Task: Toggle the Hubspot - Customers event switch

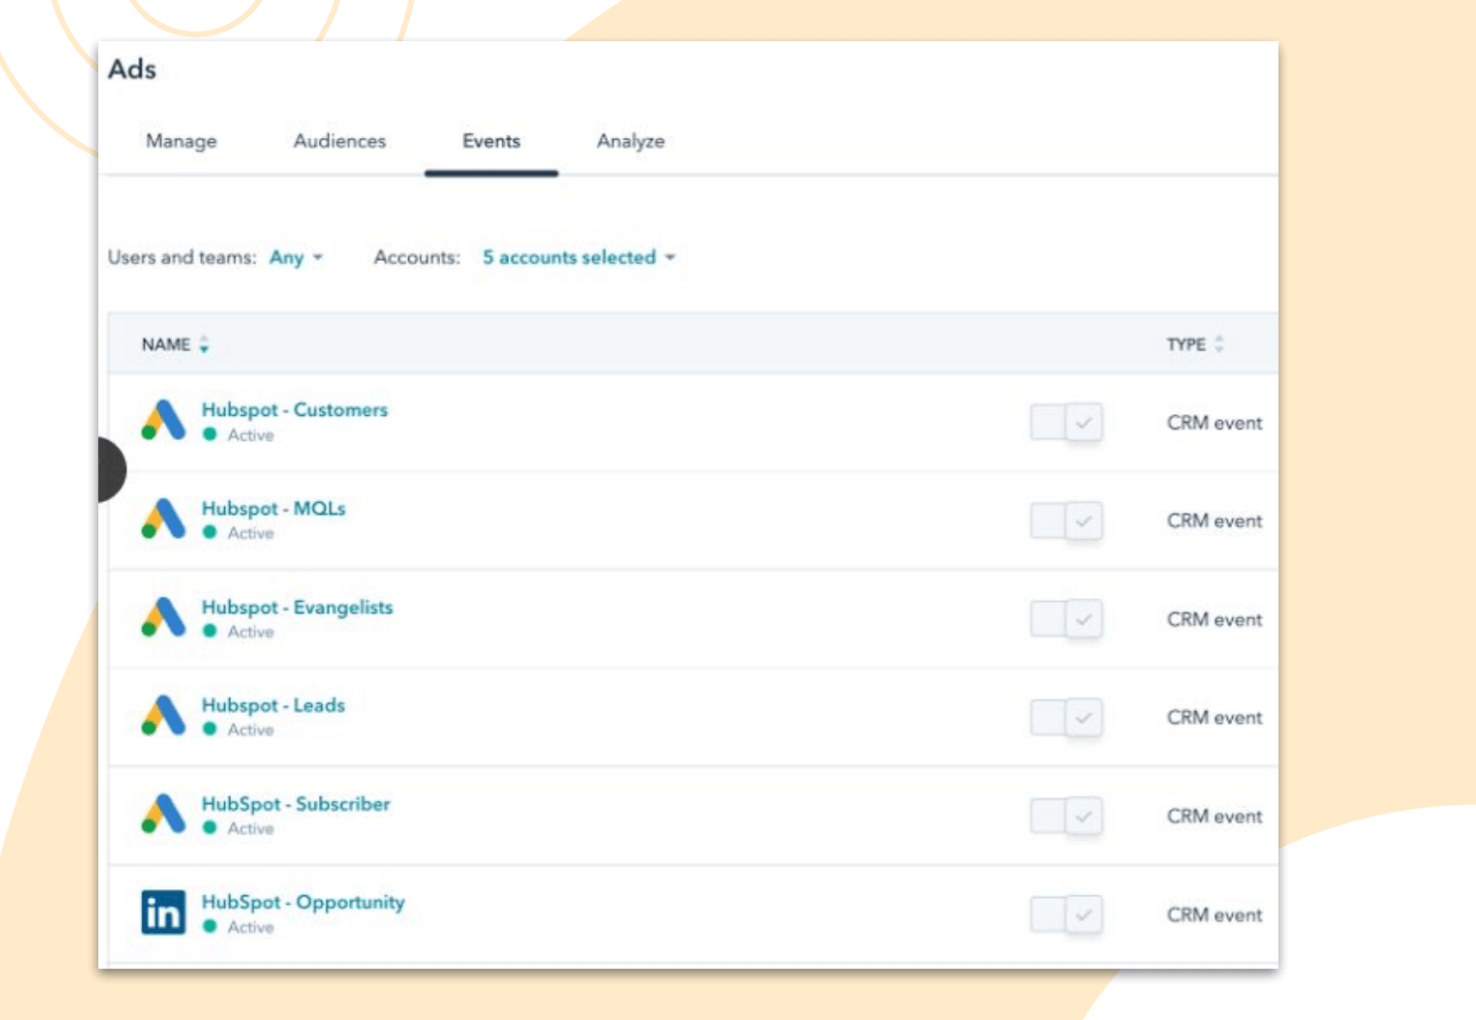Action: pyautogui.click(x=1066, y=422)
